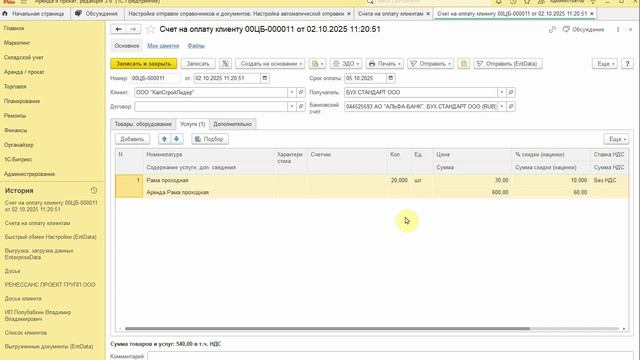Open the toolbar Еще menu
Image resolution: width=640 pixels, height=360 pixels.
(604, 64)
